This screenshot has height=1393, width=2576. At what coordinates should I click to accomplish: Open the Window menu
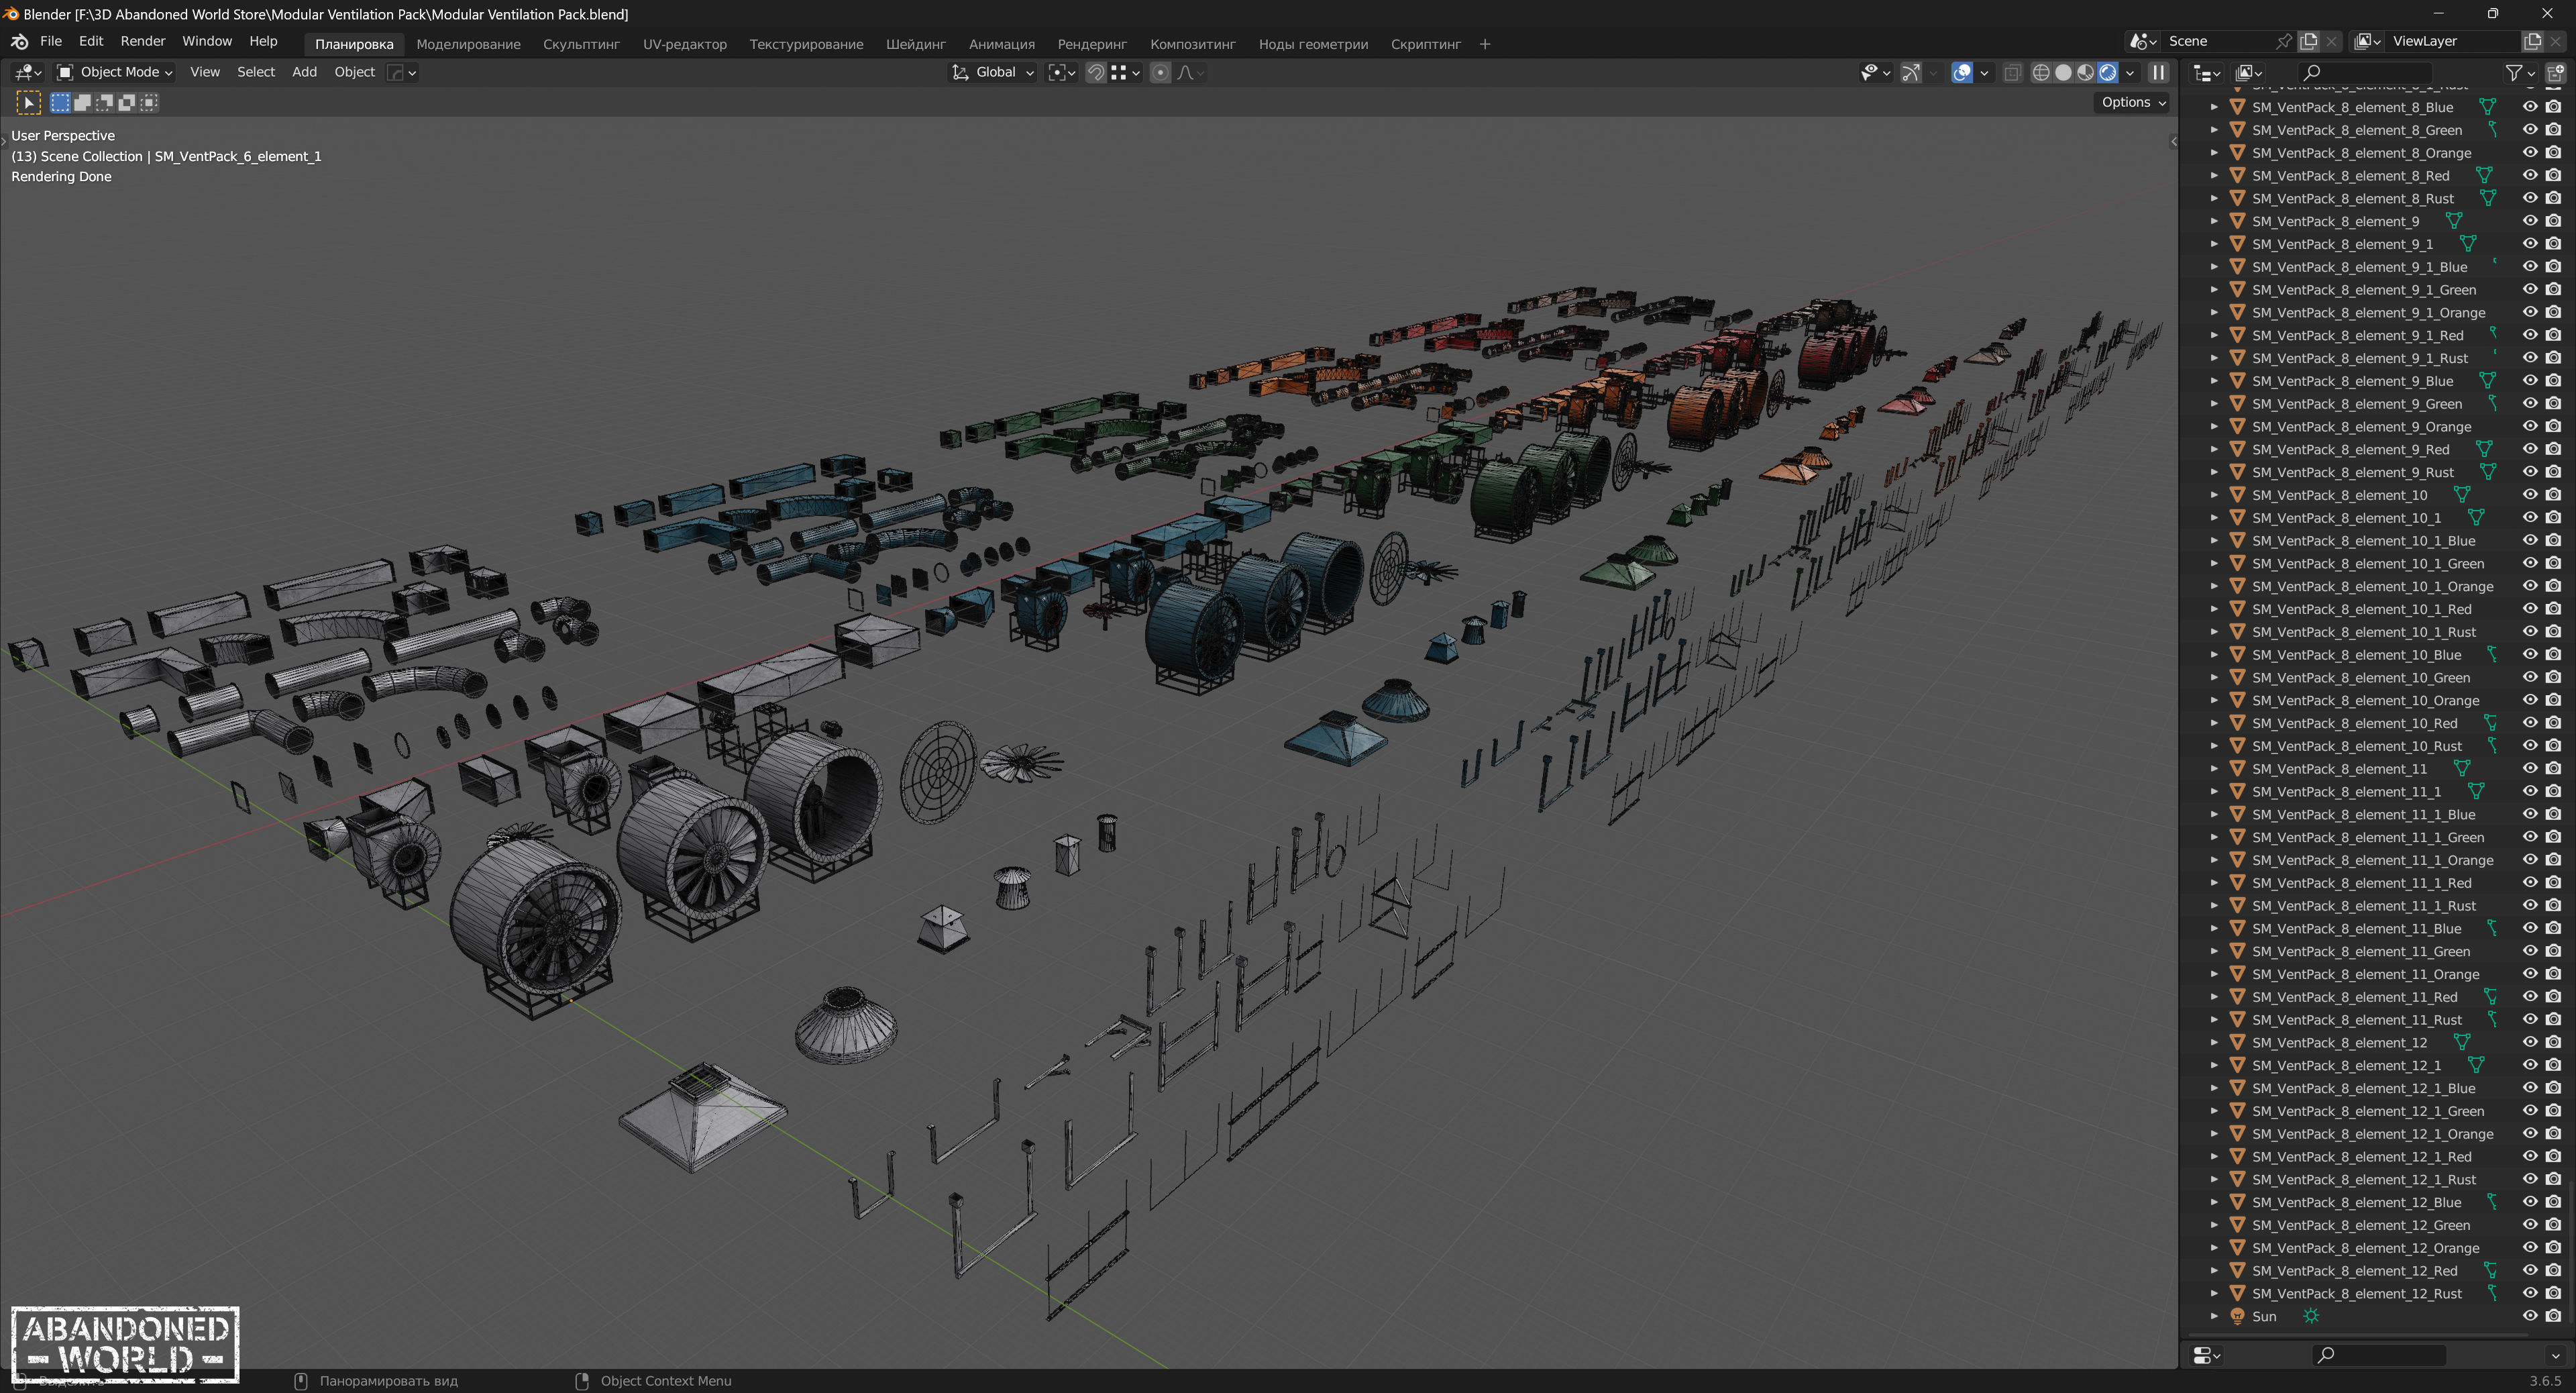click(x=206, y=41)
